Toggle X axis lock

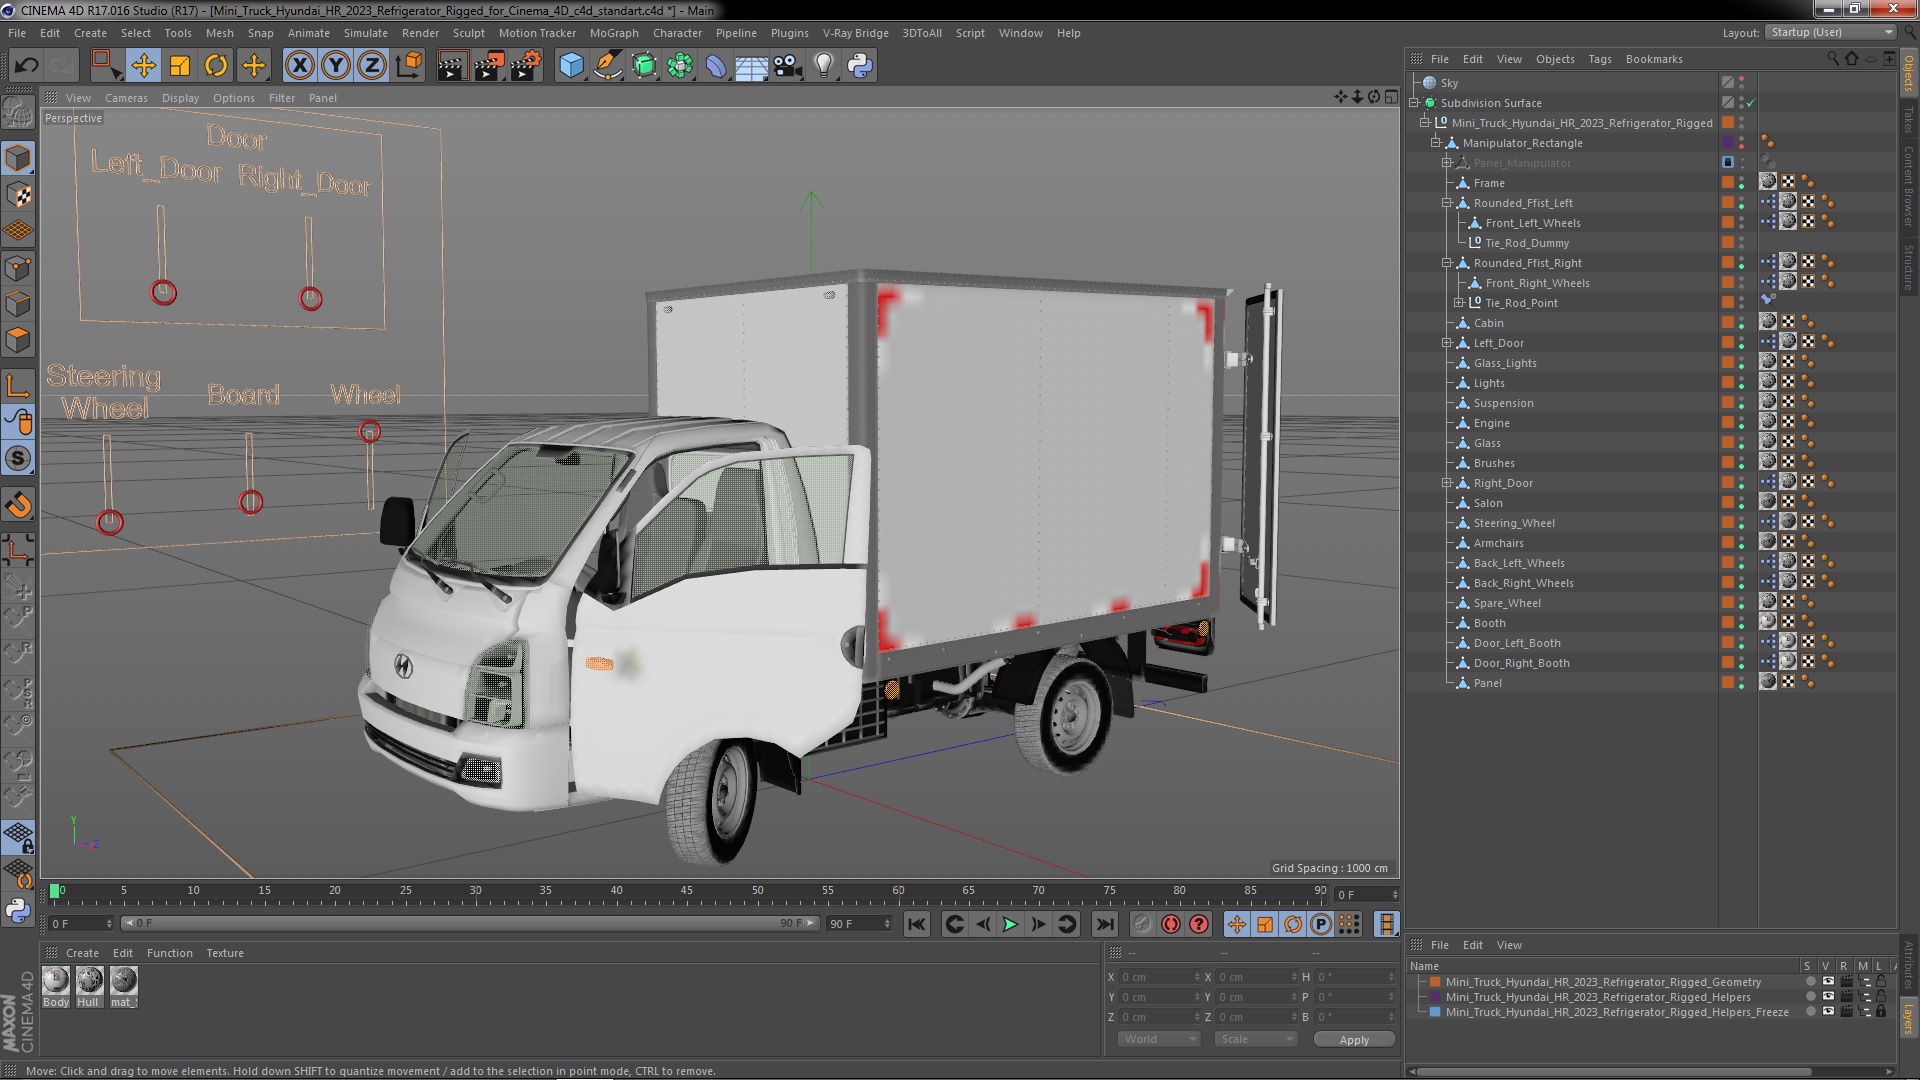click(299, 66)
